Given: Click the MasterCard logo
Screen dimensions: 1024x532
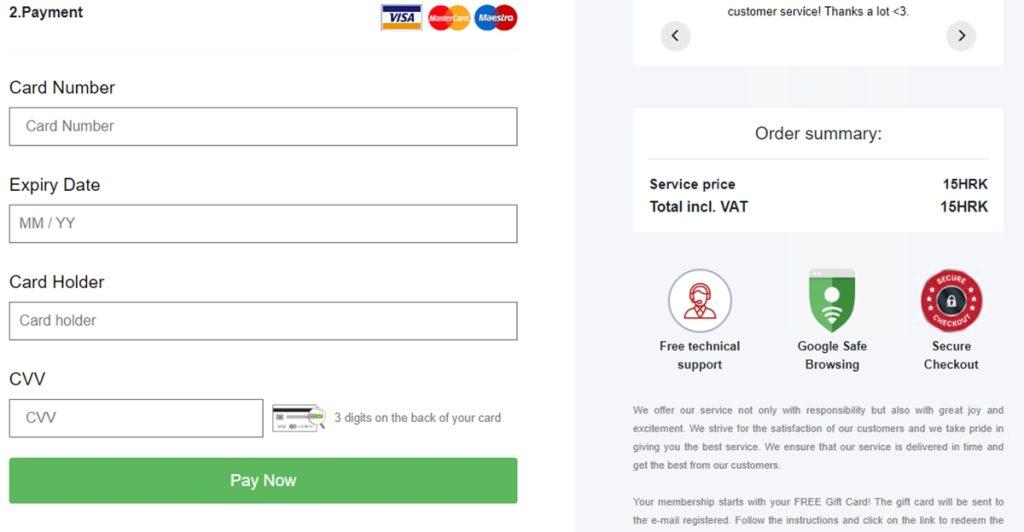Looking at the screenshot, I should click(x=449, y=17).
